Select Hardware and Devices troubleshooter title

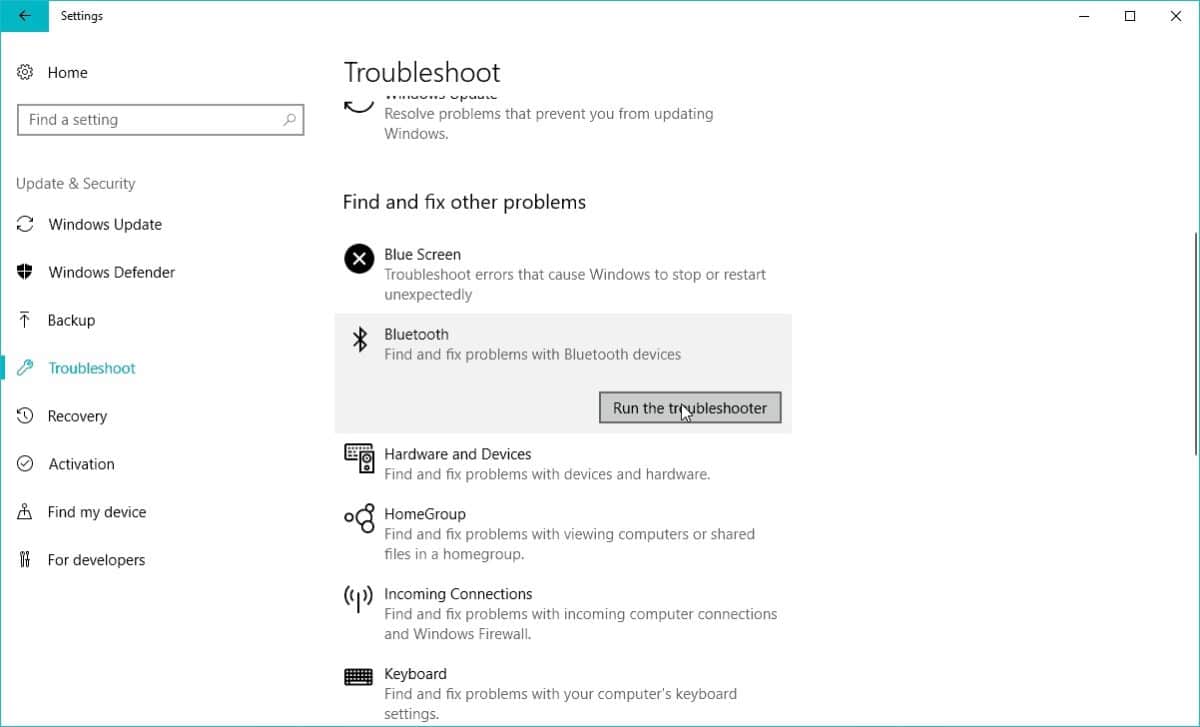pos(458,454)
